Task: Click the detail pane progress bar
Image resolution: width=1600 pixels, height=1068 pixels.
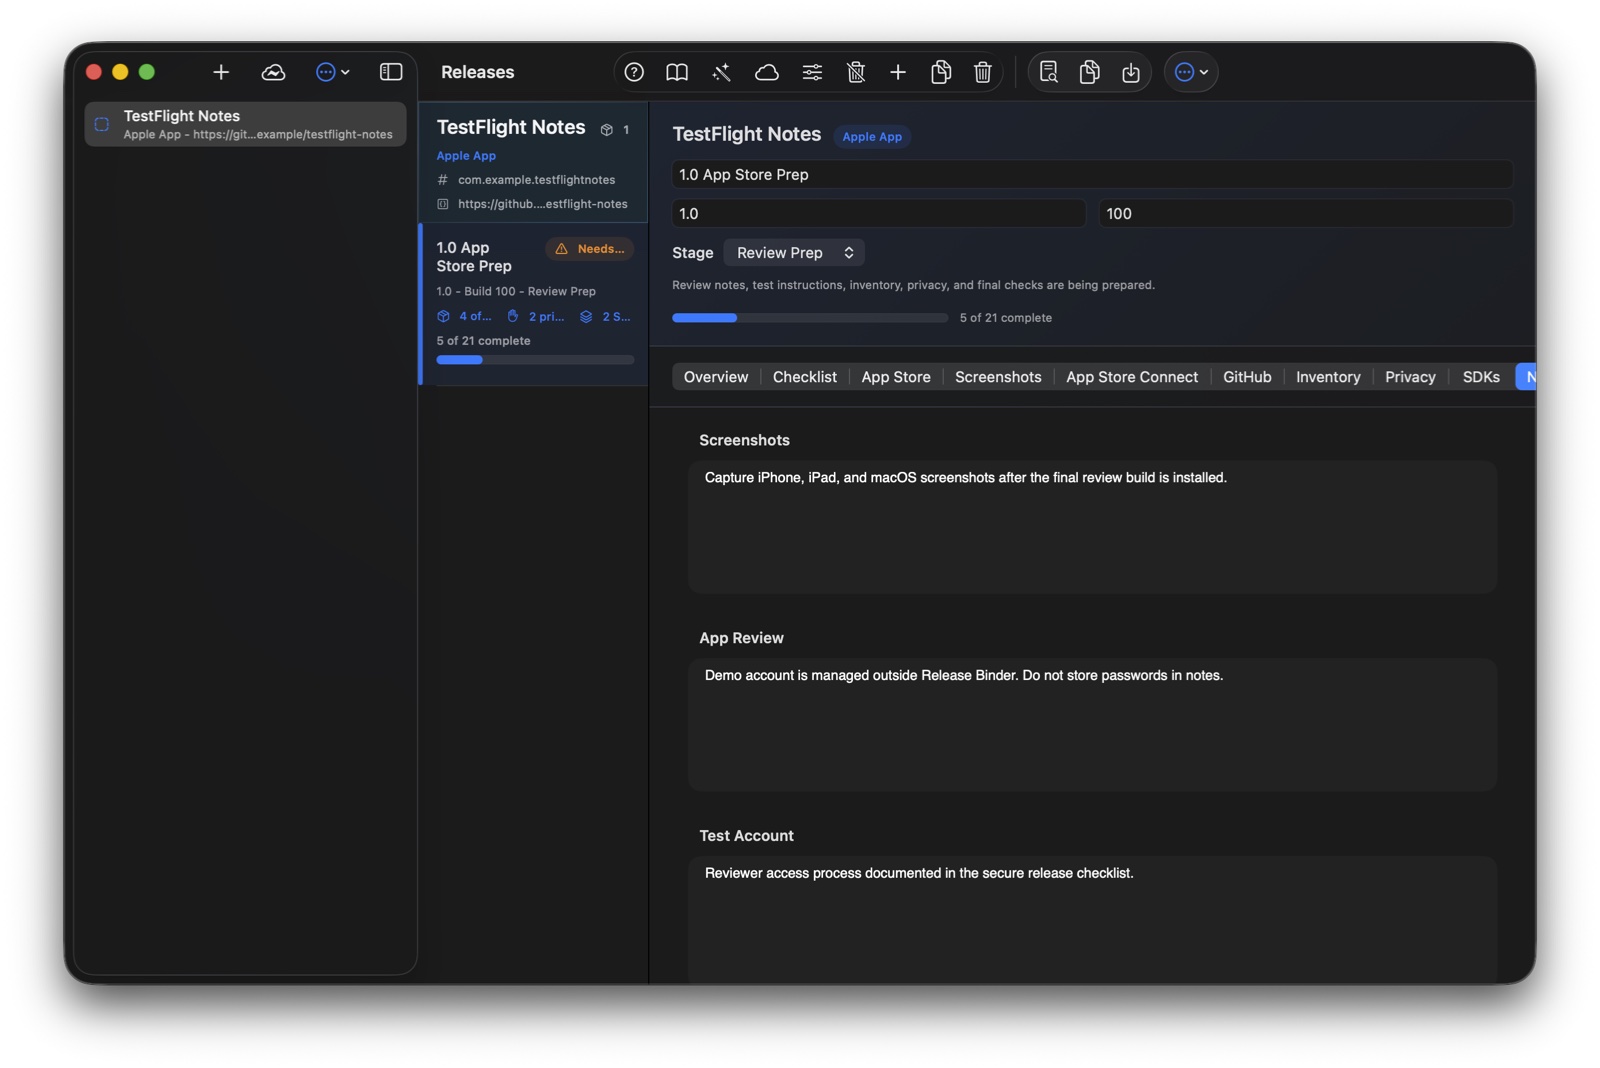Action: (810, 318)
